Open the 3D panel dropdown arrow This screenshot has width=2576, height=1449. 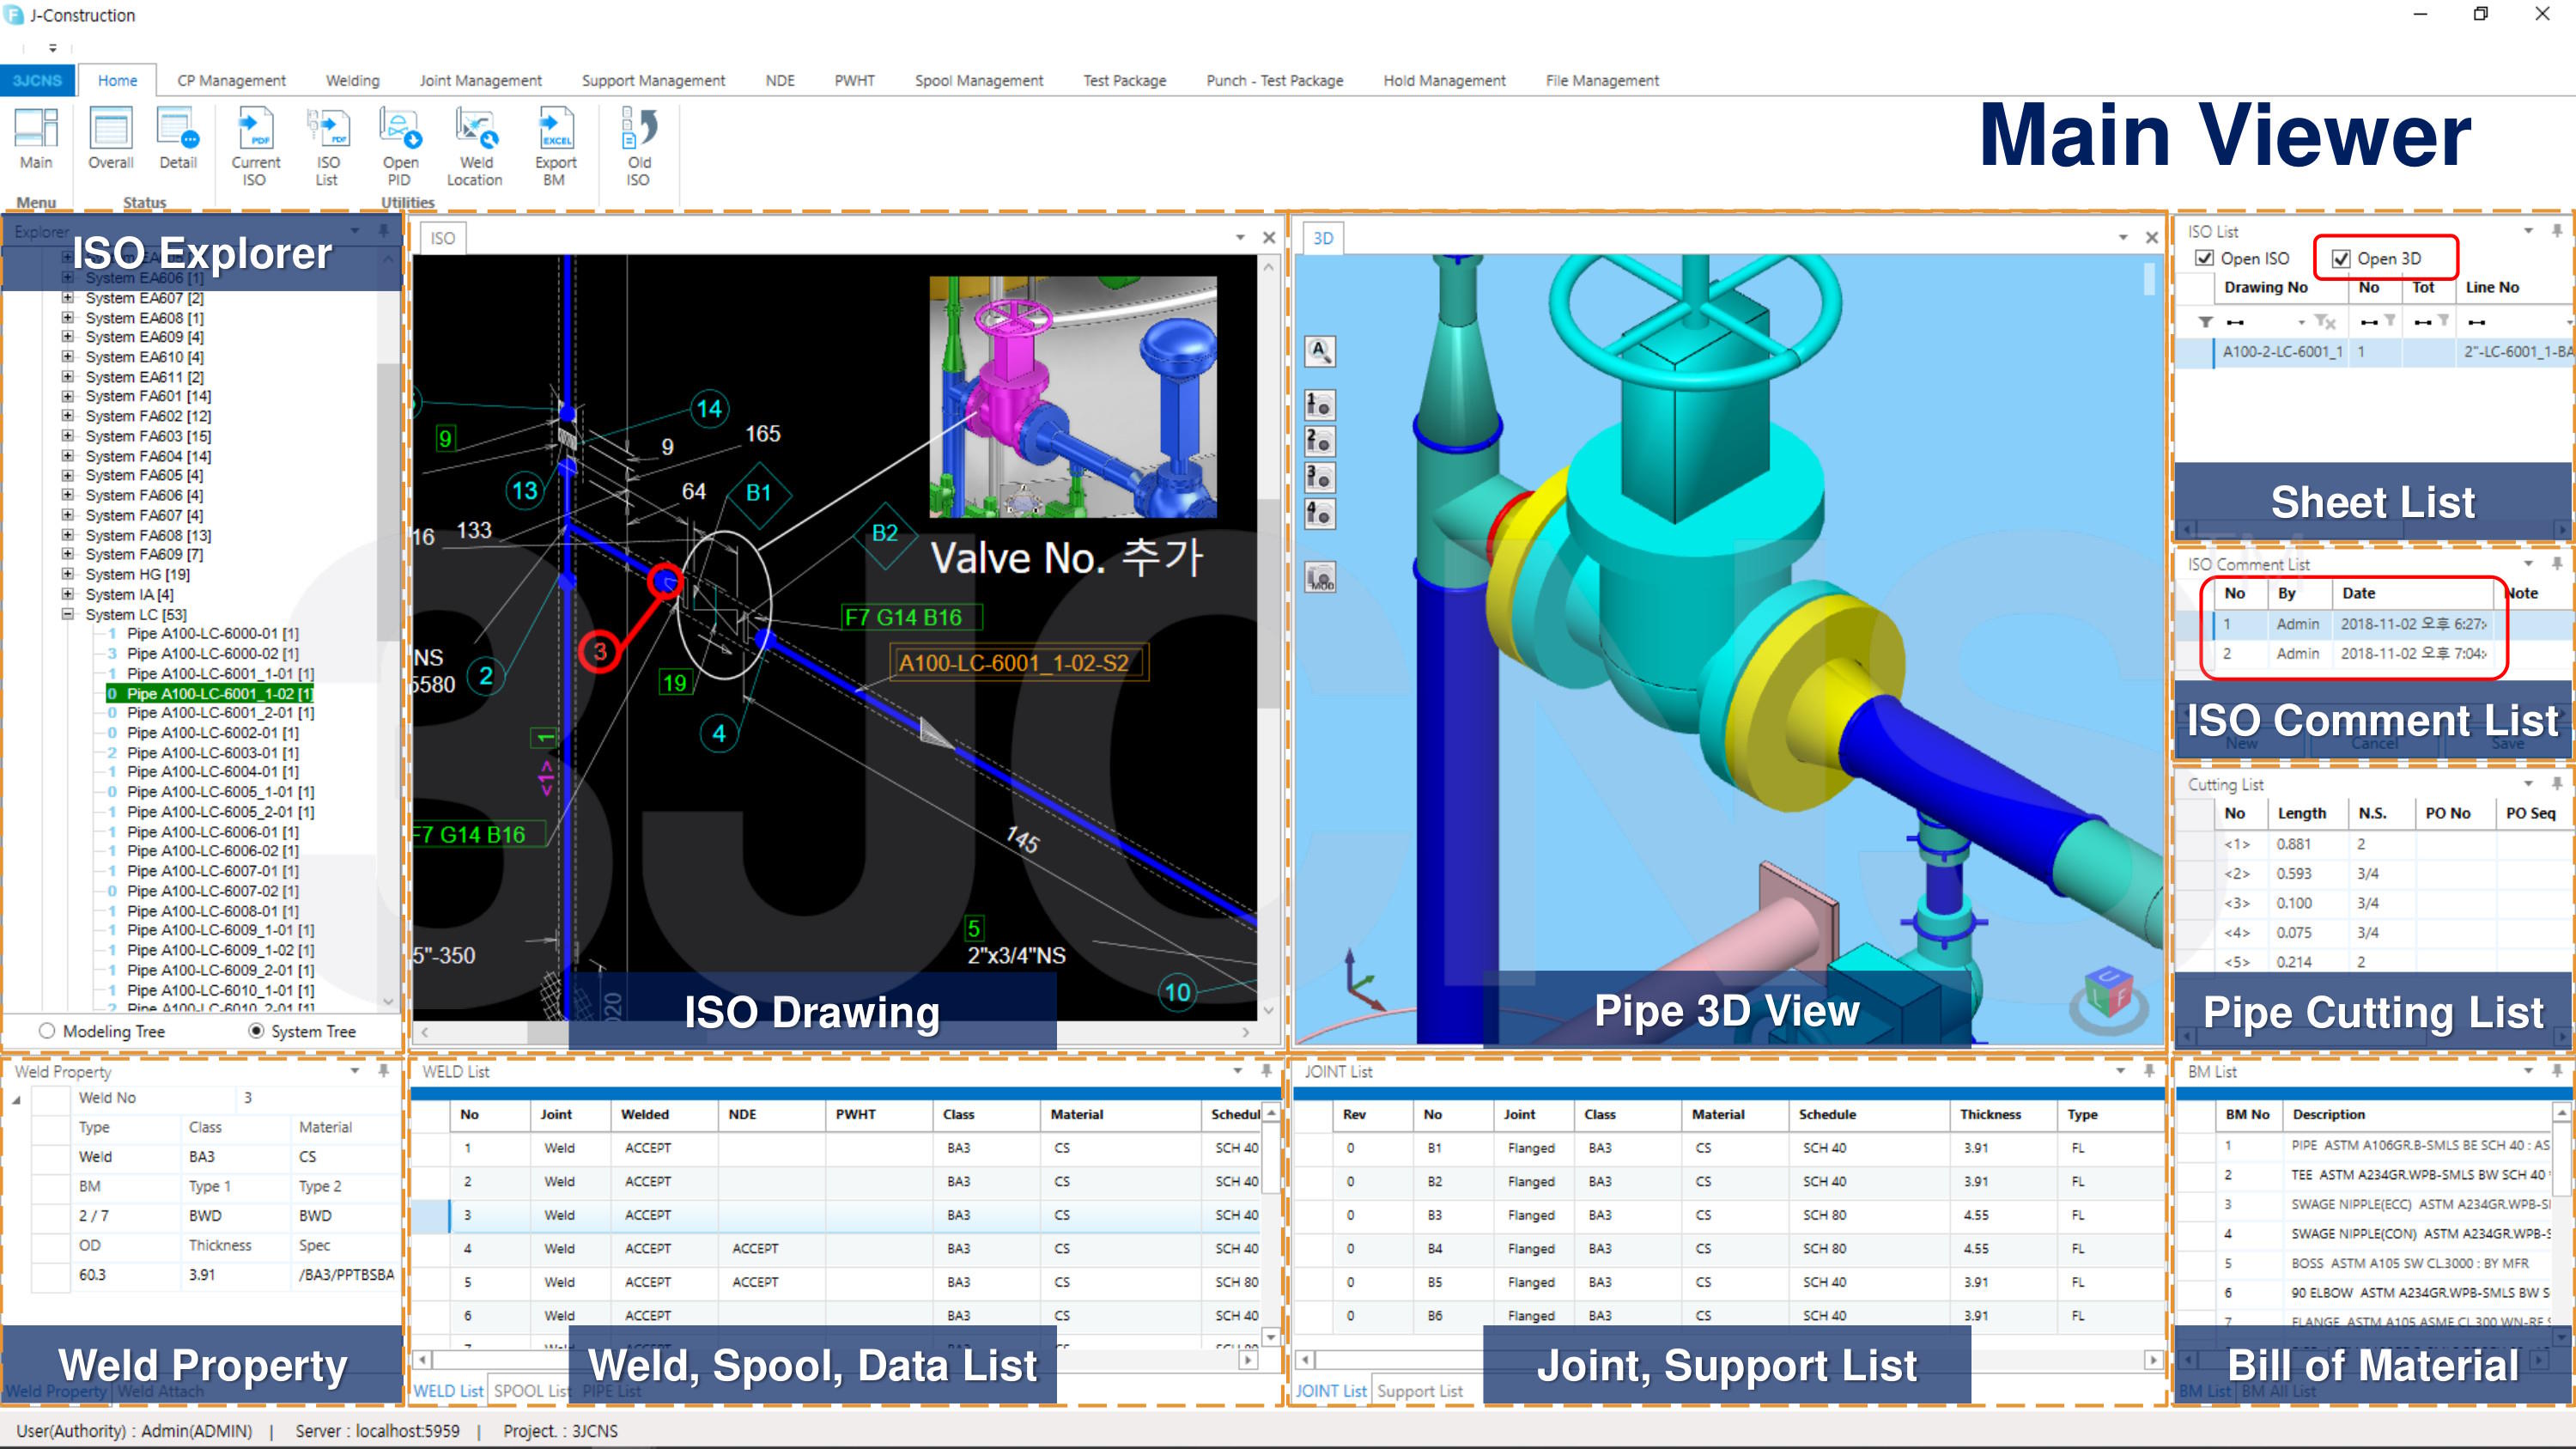[x=2123, y=238]
